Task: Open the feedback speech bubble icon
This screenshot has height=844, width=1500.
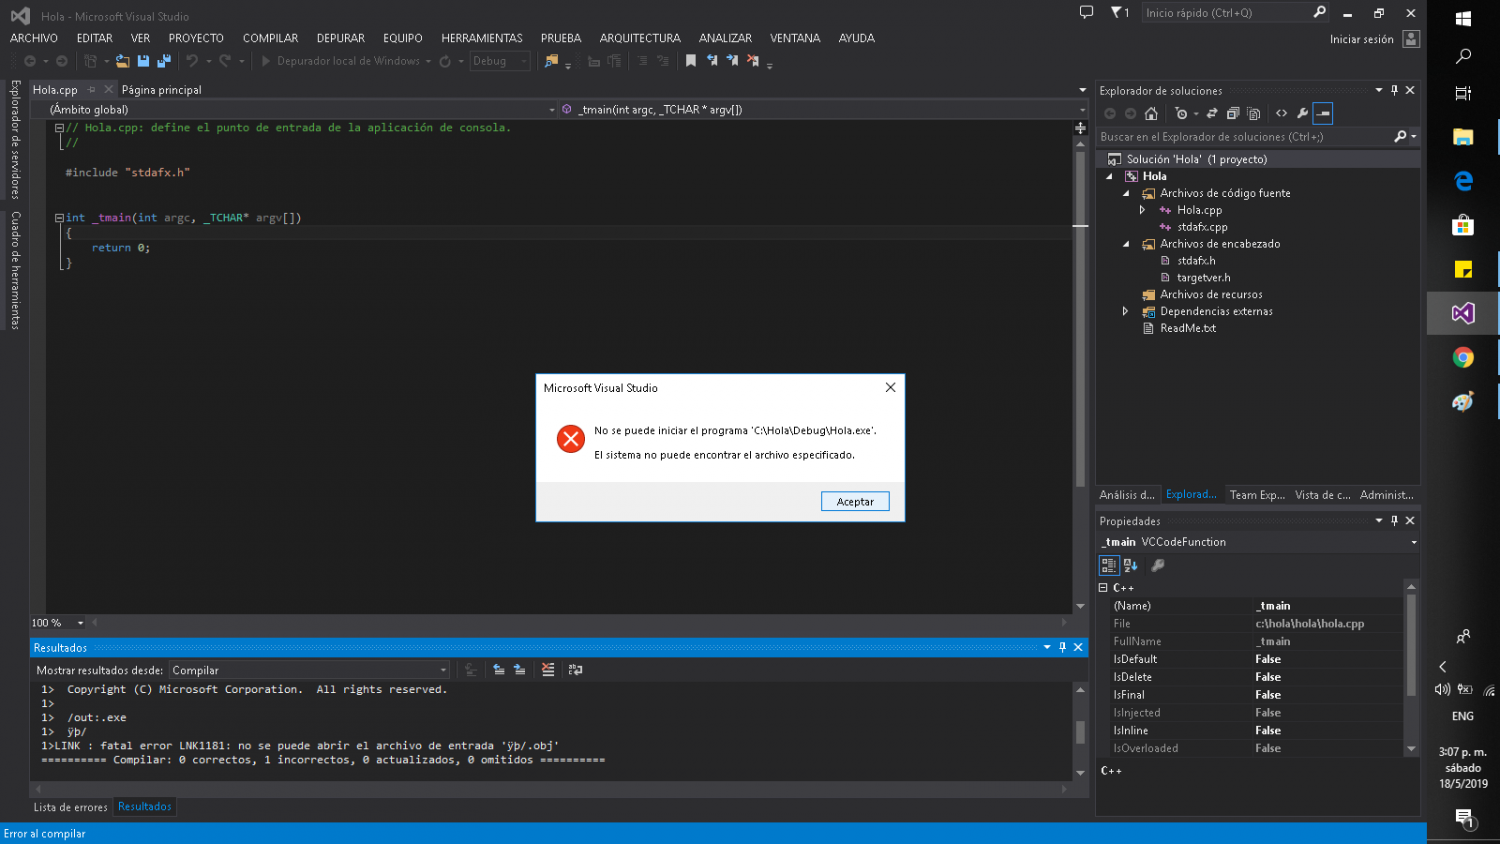Action: coord(1086,13)
